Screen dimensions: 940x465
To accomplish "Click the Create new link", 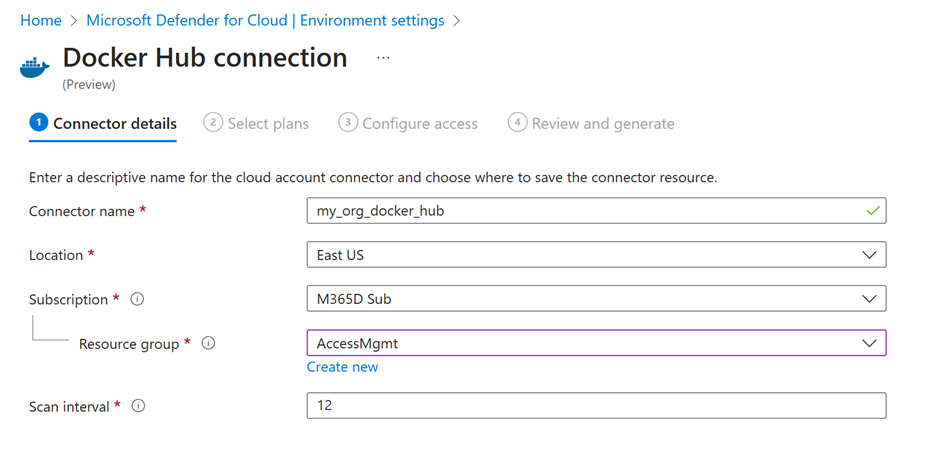I will click(342, 367).
